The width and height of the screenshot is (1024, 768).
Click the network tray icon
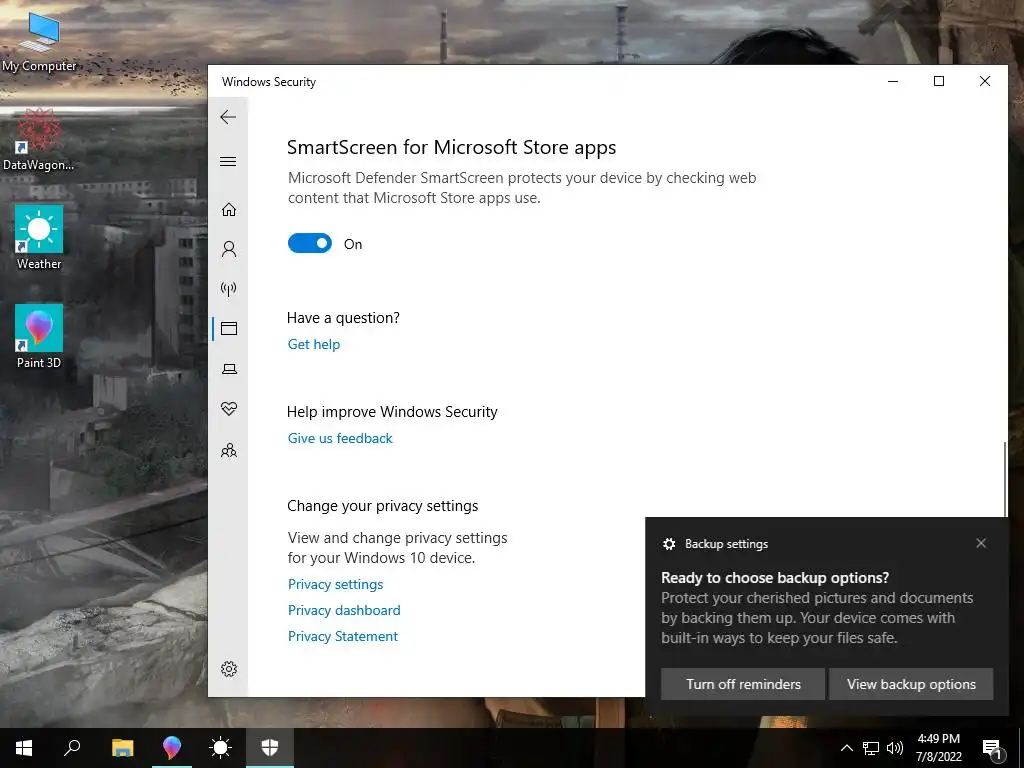click(x=871, y=748)
